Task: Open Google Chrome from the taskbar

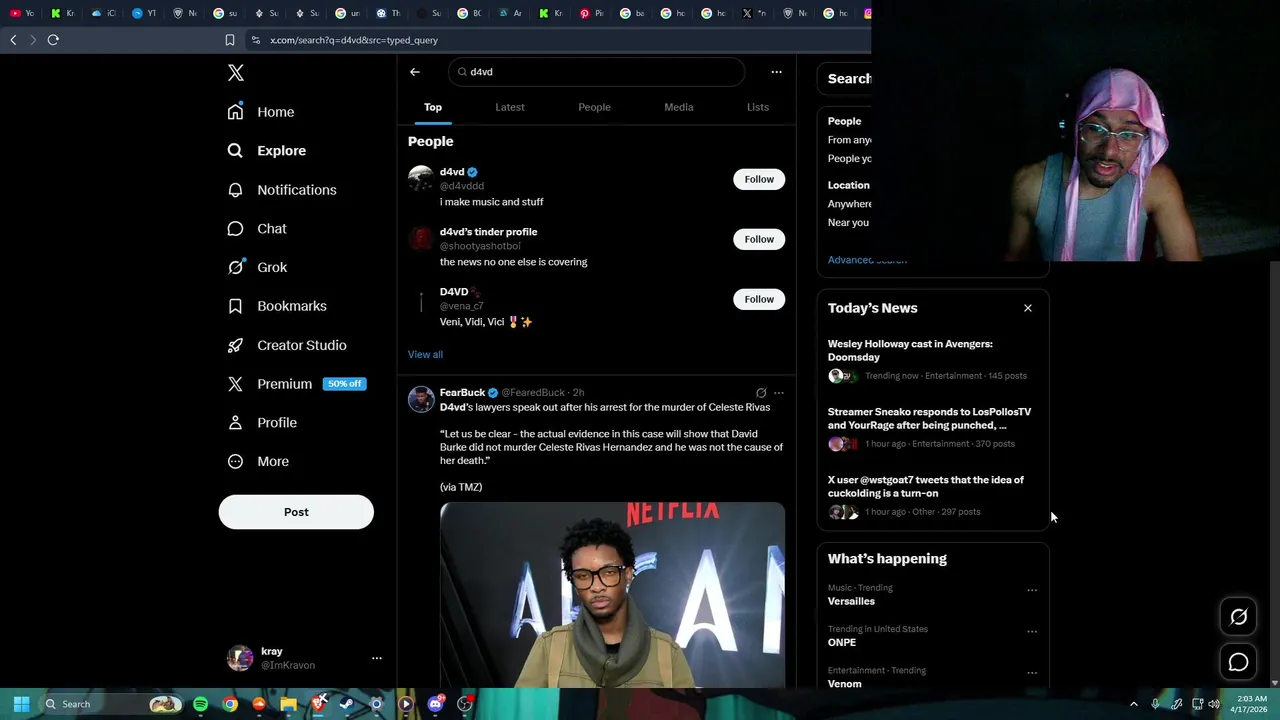Action: click(x=230, y=704)
